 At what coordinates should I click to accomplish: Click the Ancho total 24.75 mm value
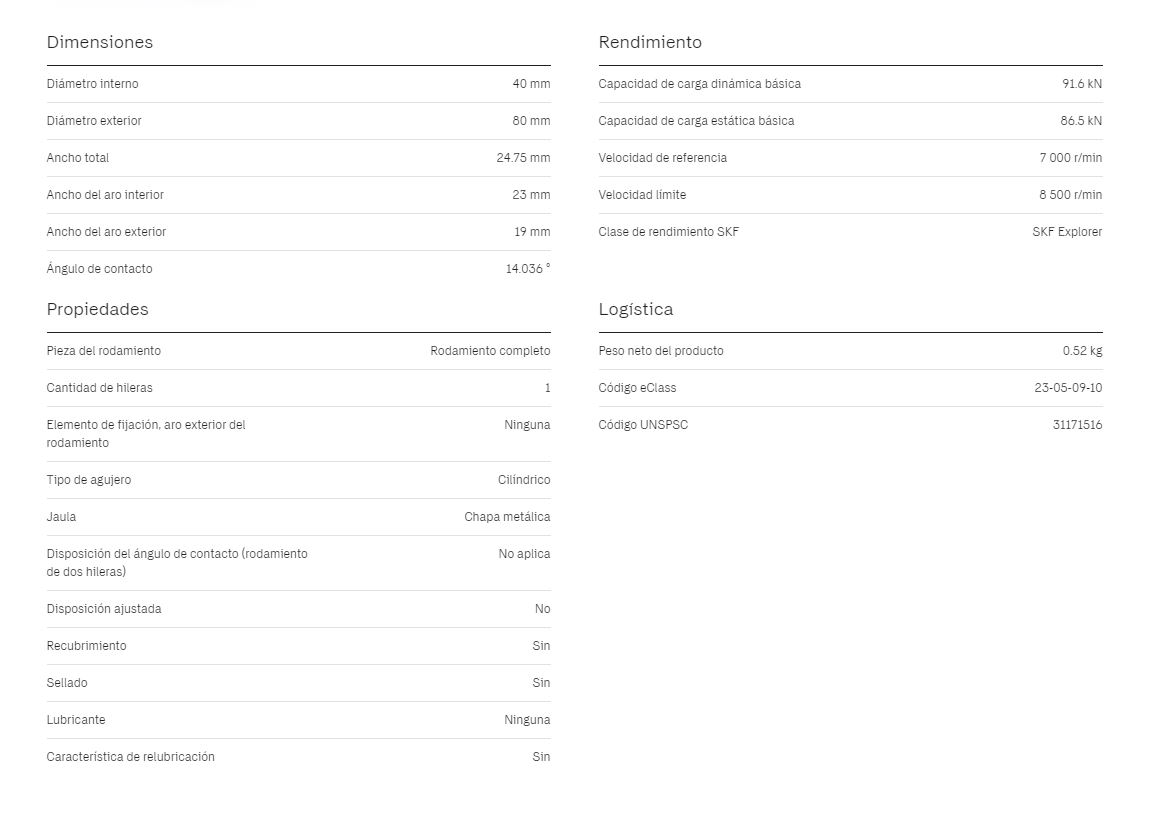[523, 158]
